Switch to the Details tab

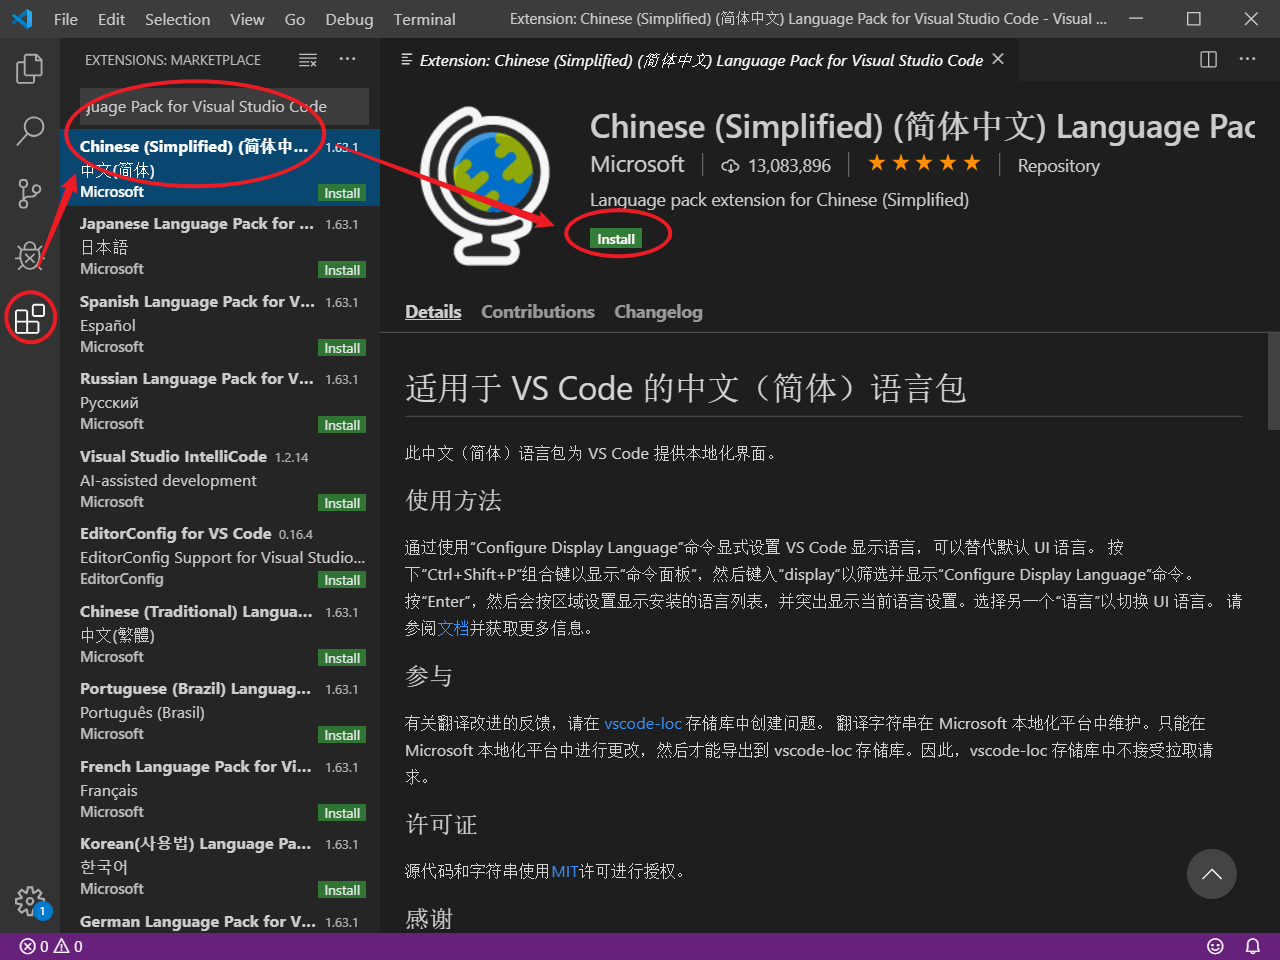tap(433, 312)
